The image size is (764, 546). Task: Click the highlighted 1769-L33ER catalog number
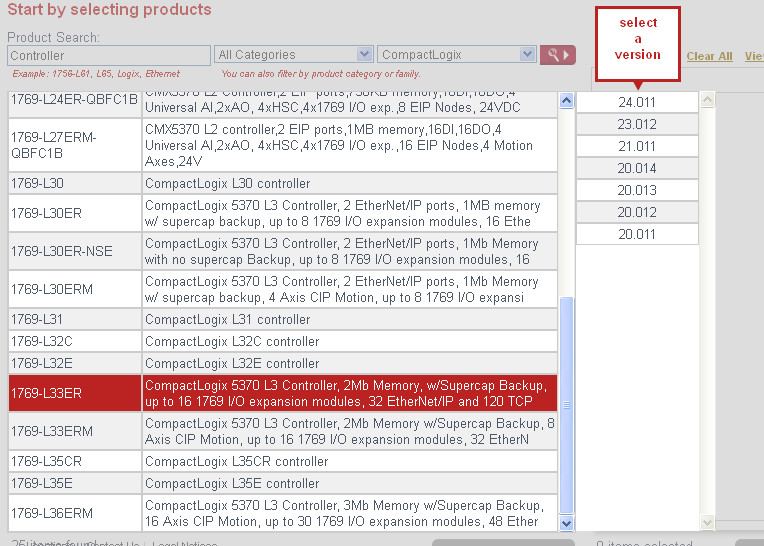pyautogui.click(x=75, y=393)
